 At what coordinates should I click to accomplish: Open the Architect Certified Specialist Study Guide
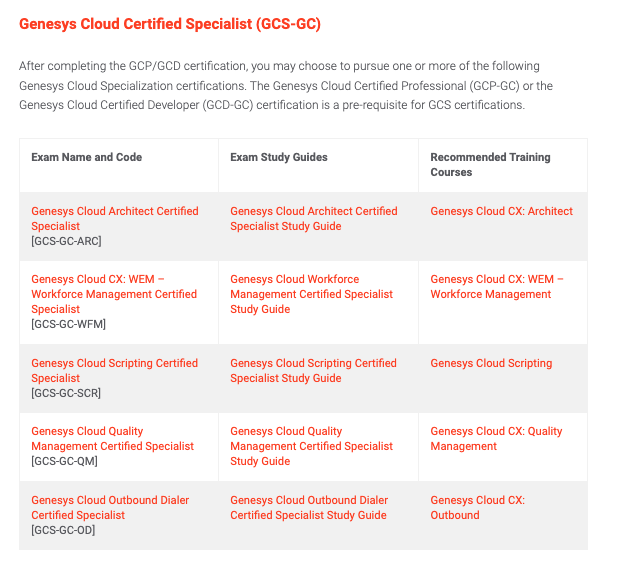coord(313,218)
